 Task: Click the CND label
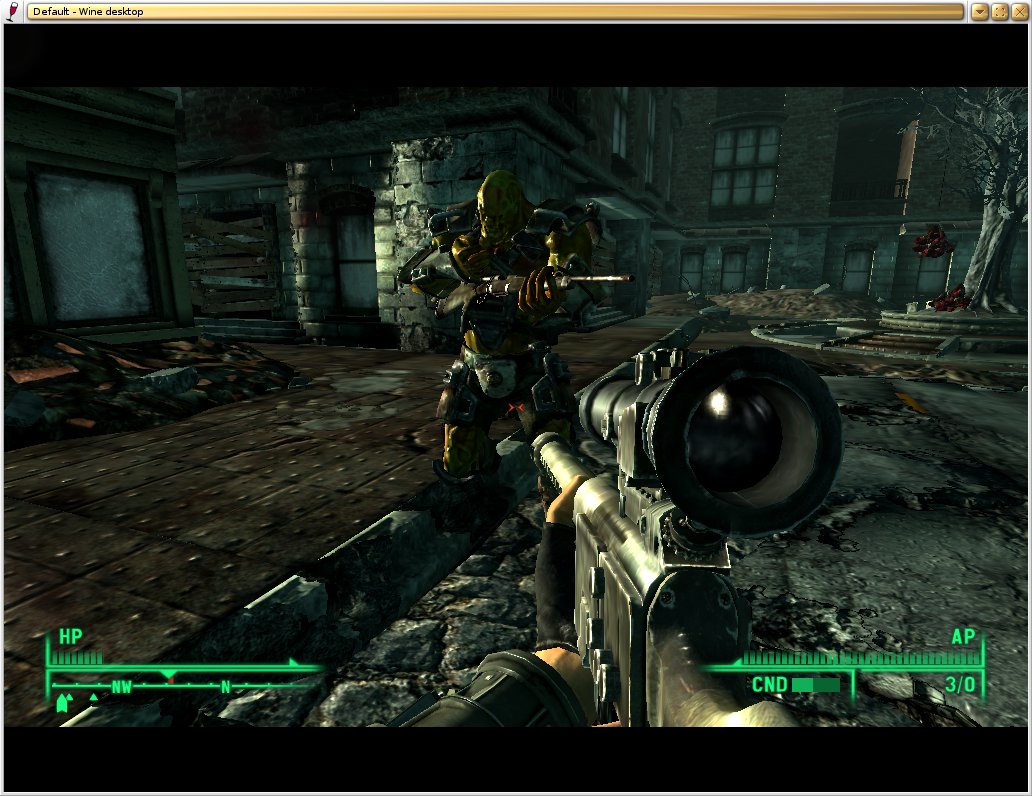coord(769,685)
